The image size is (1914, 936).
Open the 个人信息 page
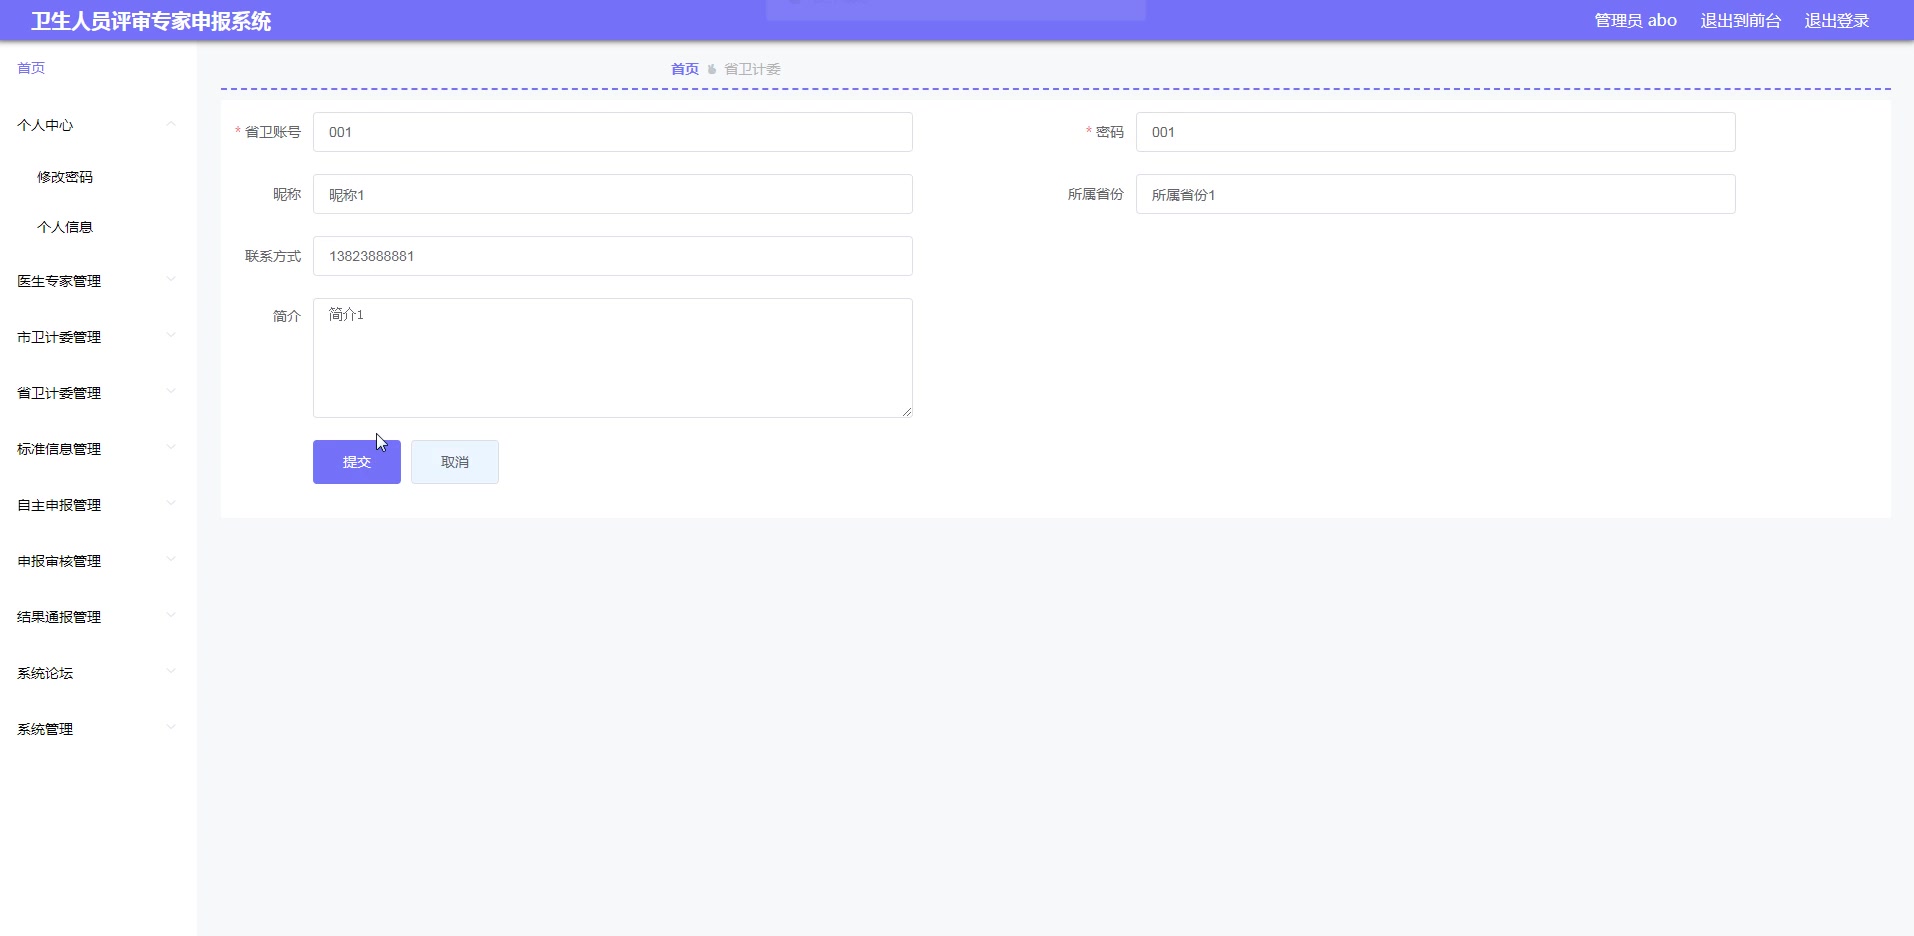pos(64,227)
